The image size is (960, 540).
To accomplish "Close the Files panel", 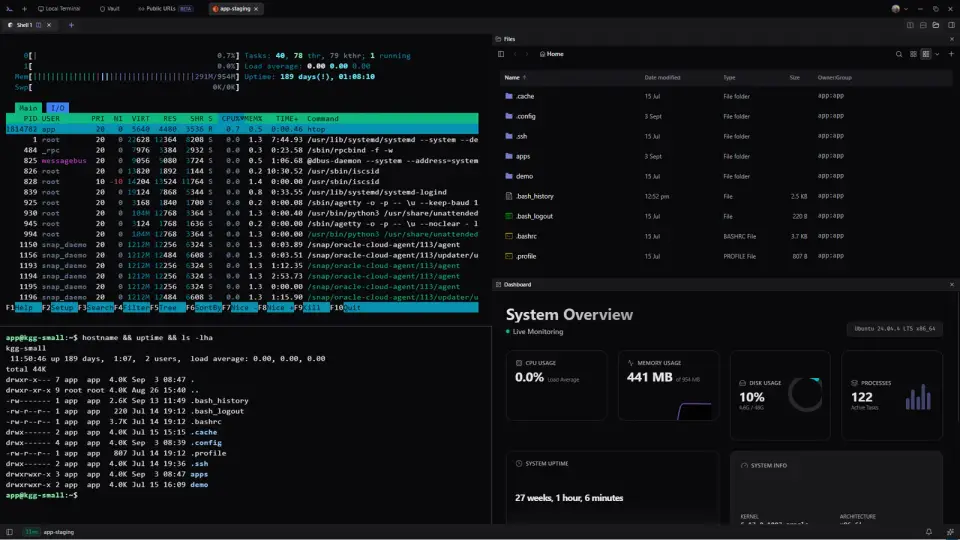I will click(x=951, y=39).
